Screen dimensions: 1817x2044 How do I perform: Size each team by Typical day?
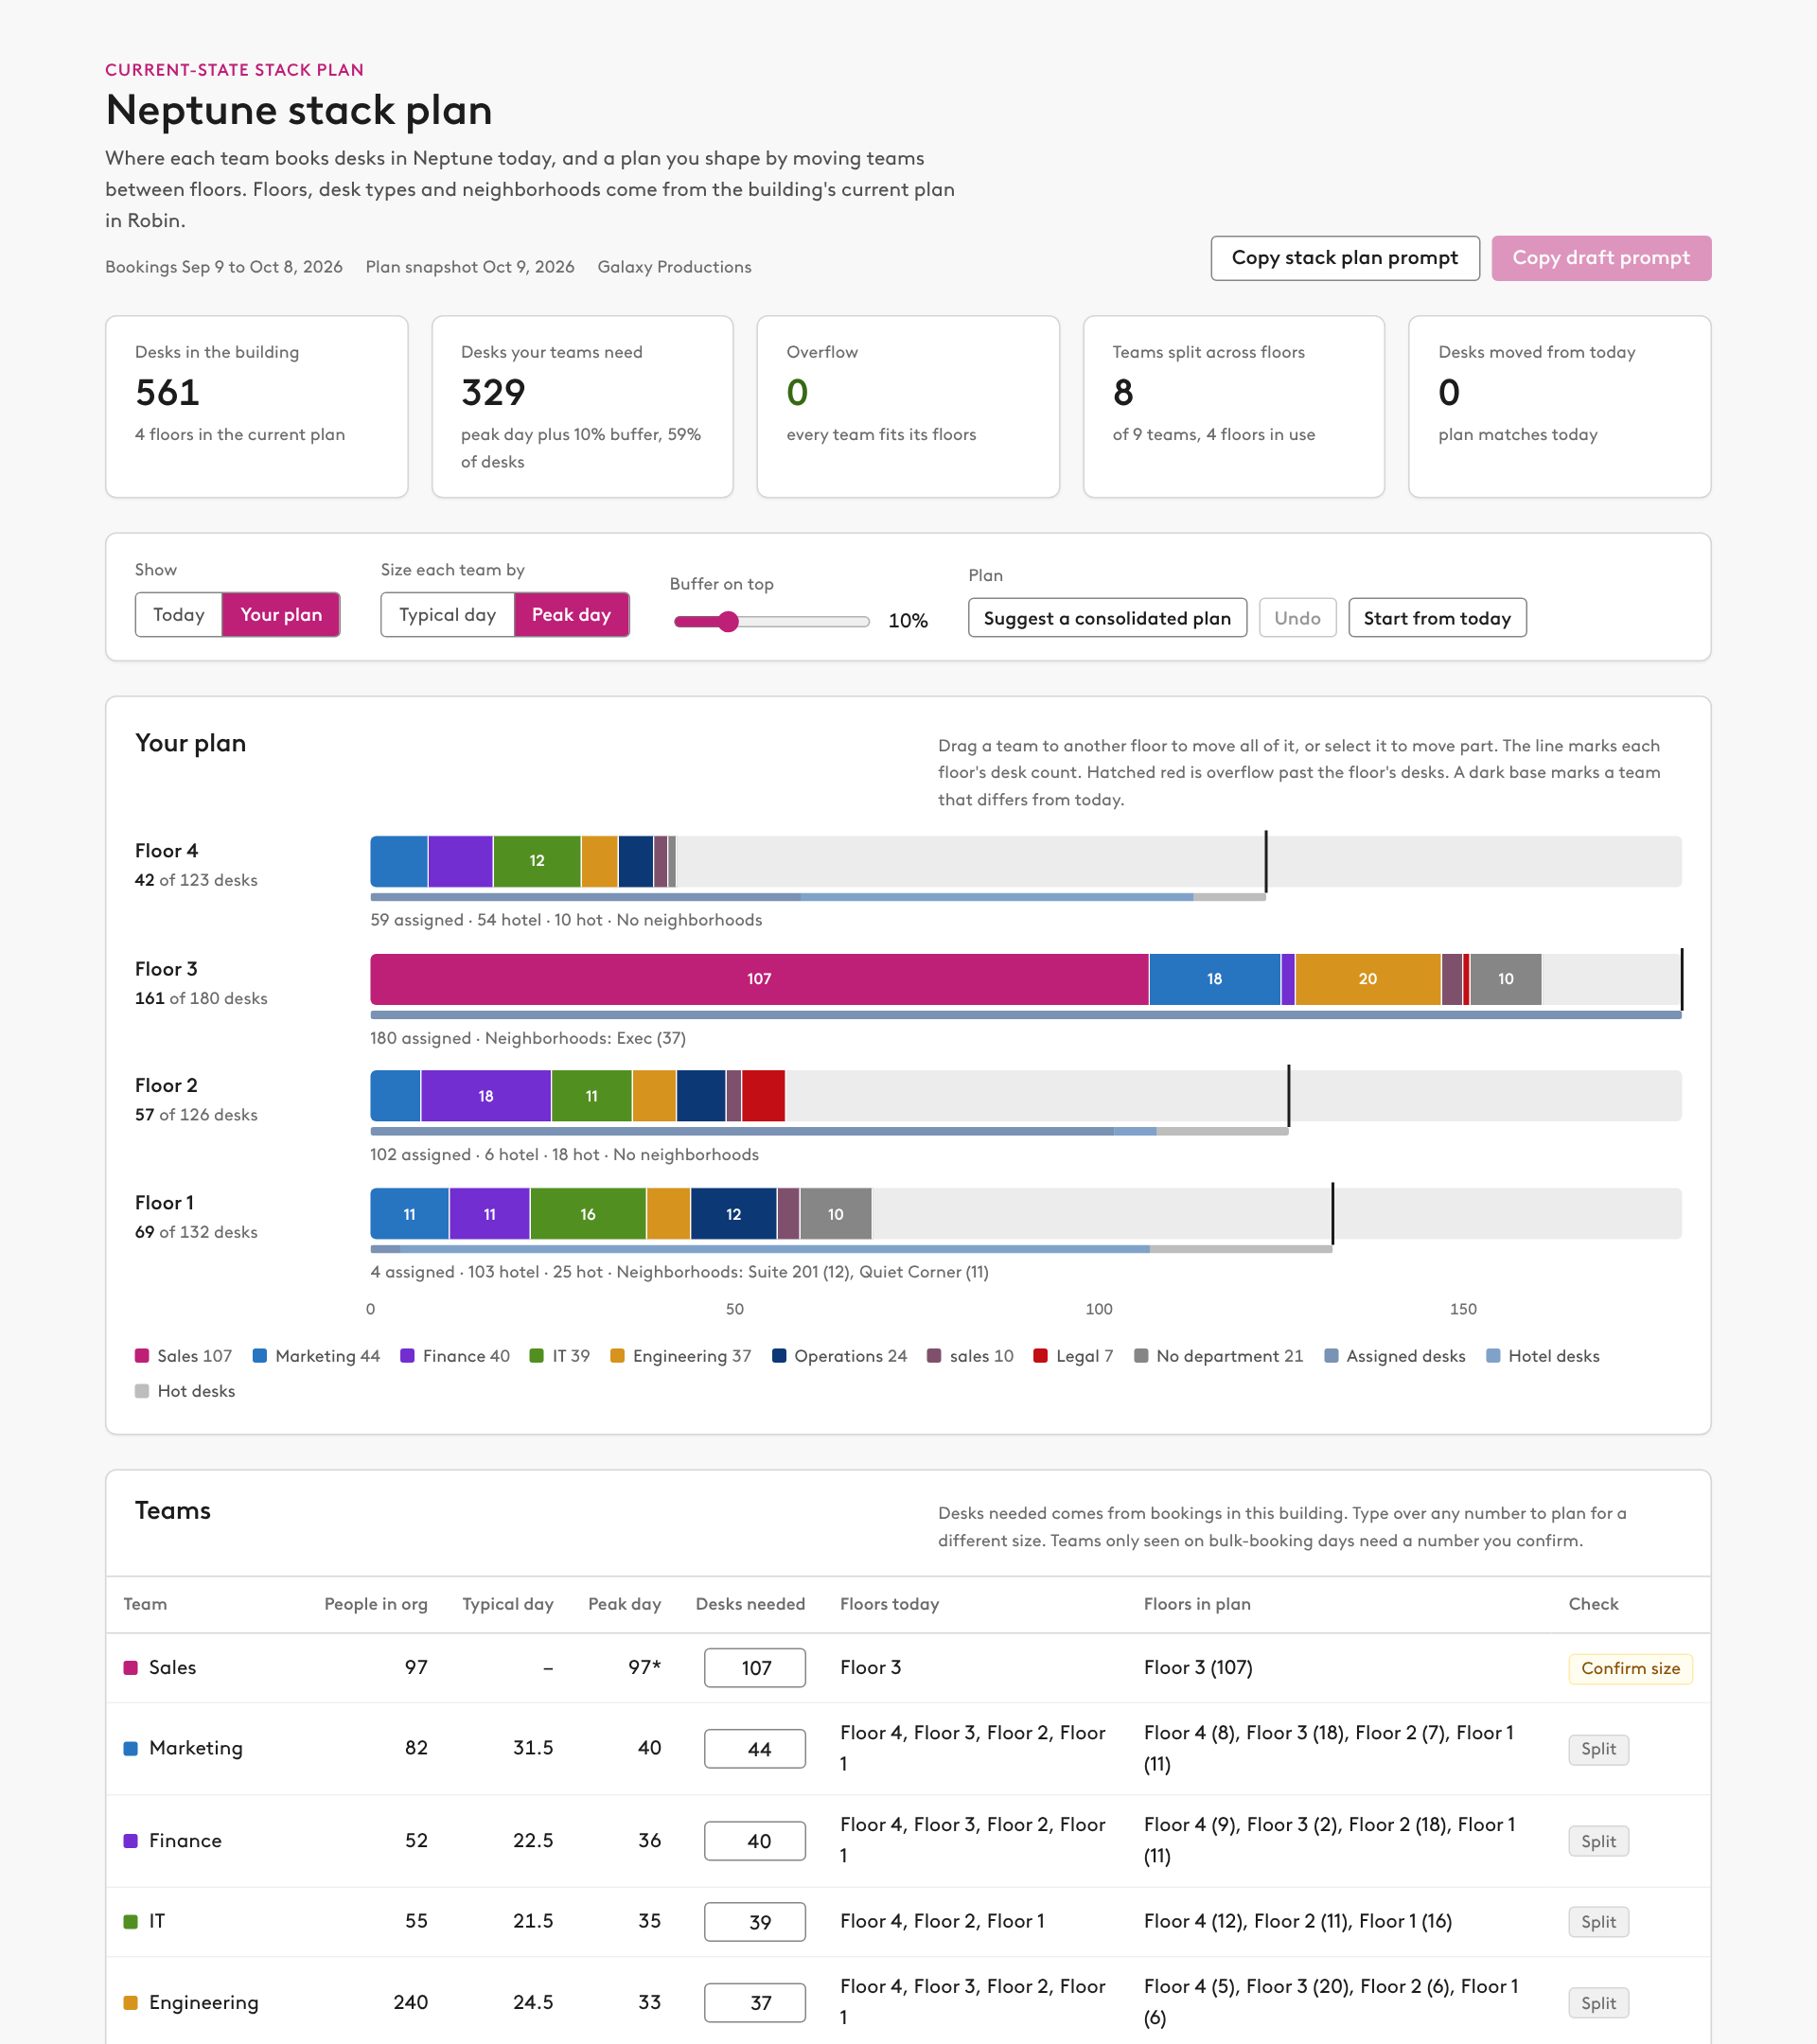447,615
